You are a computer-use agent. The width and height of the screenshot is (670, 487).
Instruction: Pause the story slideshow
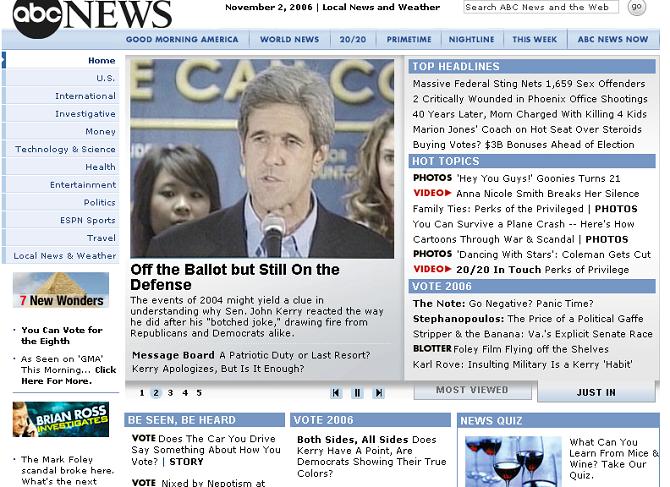pyautogui.click(x=357, y=393)
